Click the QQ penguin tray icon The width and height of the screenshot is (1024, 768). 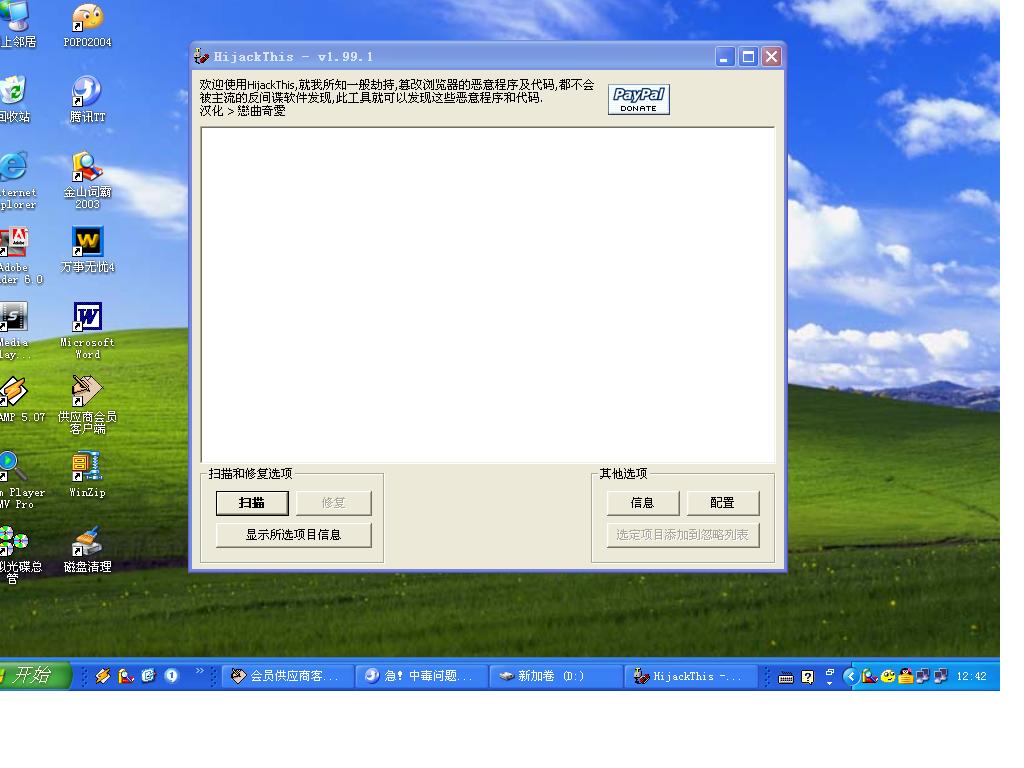[905, 677]
